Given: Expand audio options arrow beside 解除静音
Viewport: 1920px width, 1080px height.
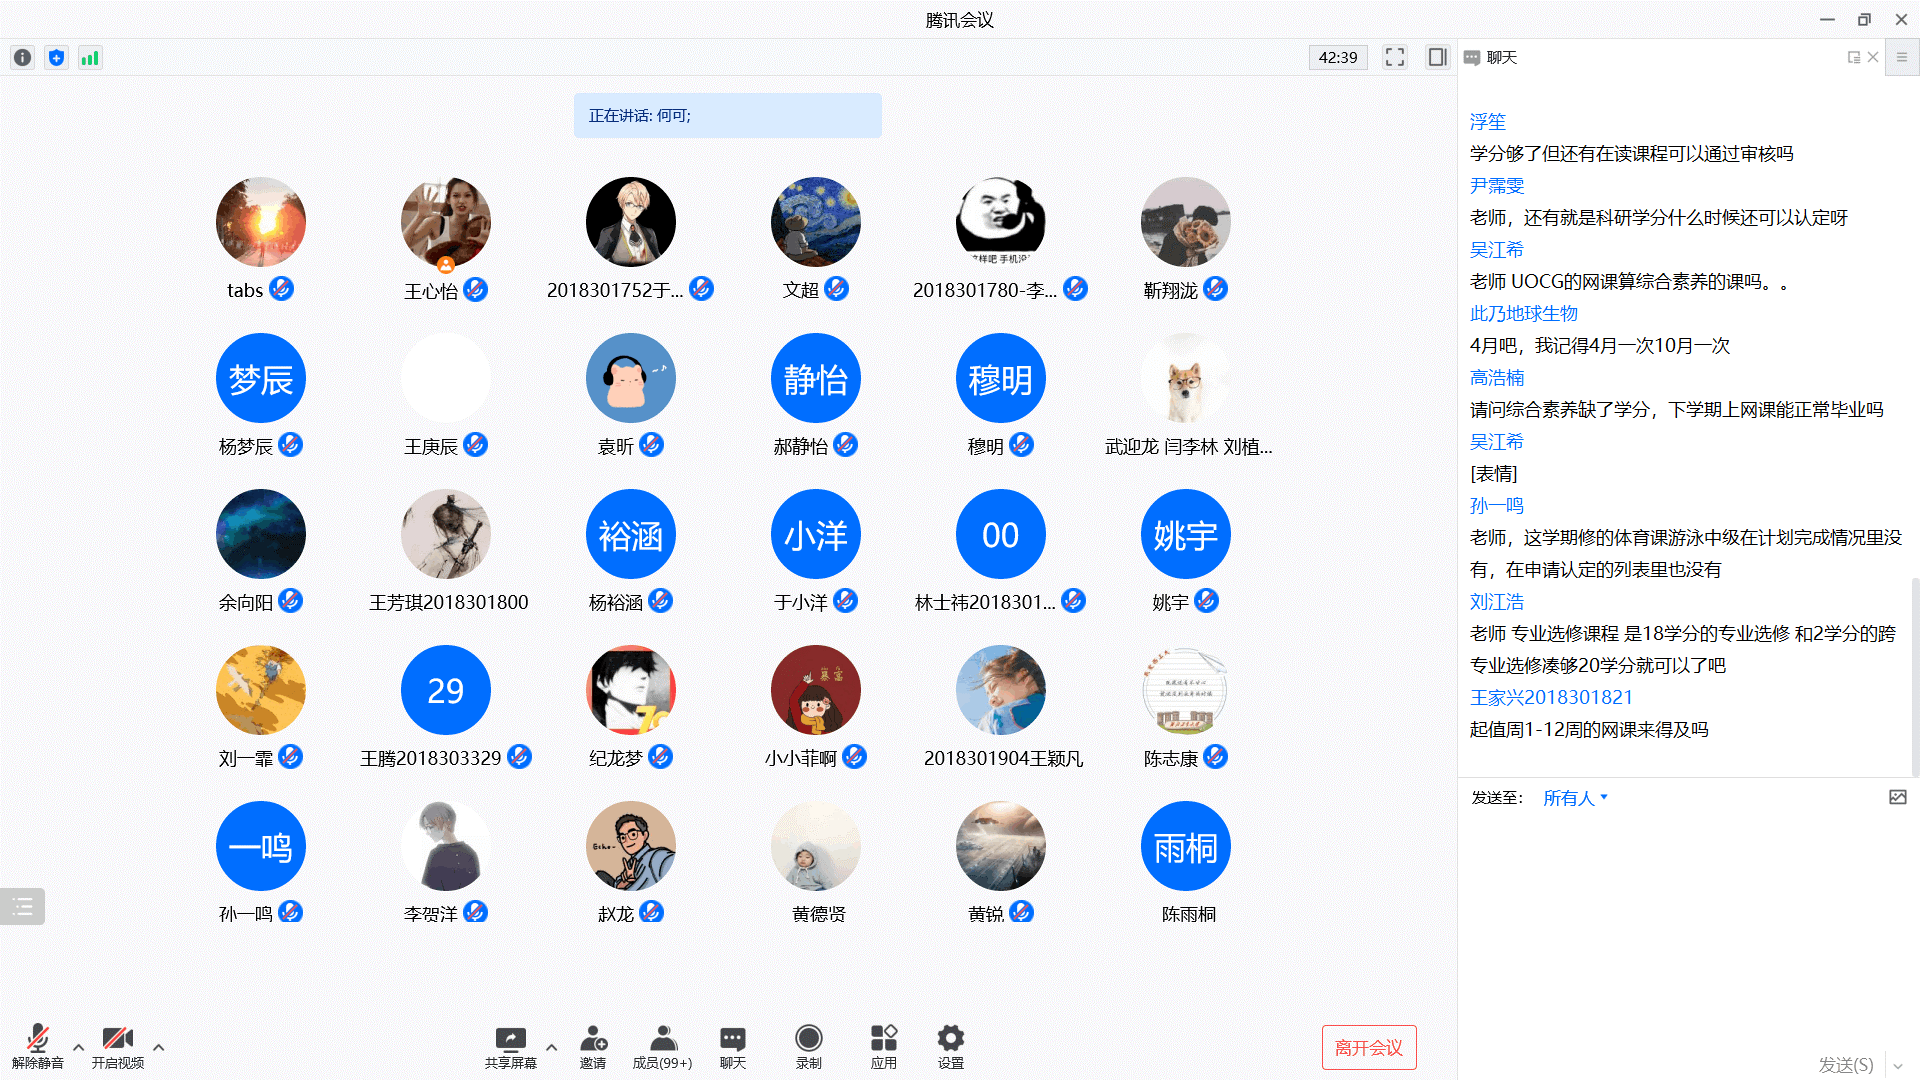Looking at the screenshot, I should (78, 1047).
